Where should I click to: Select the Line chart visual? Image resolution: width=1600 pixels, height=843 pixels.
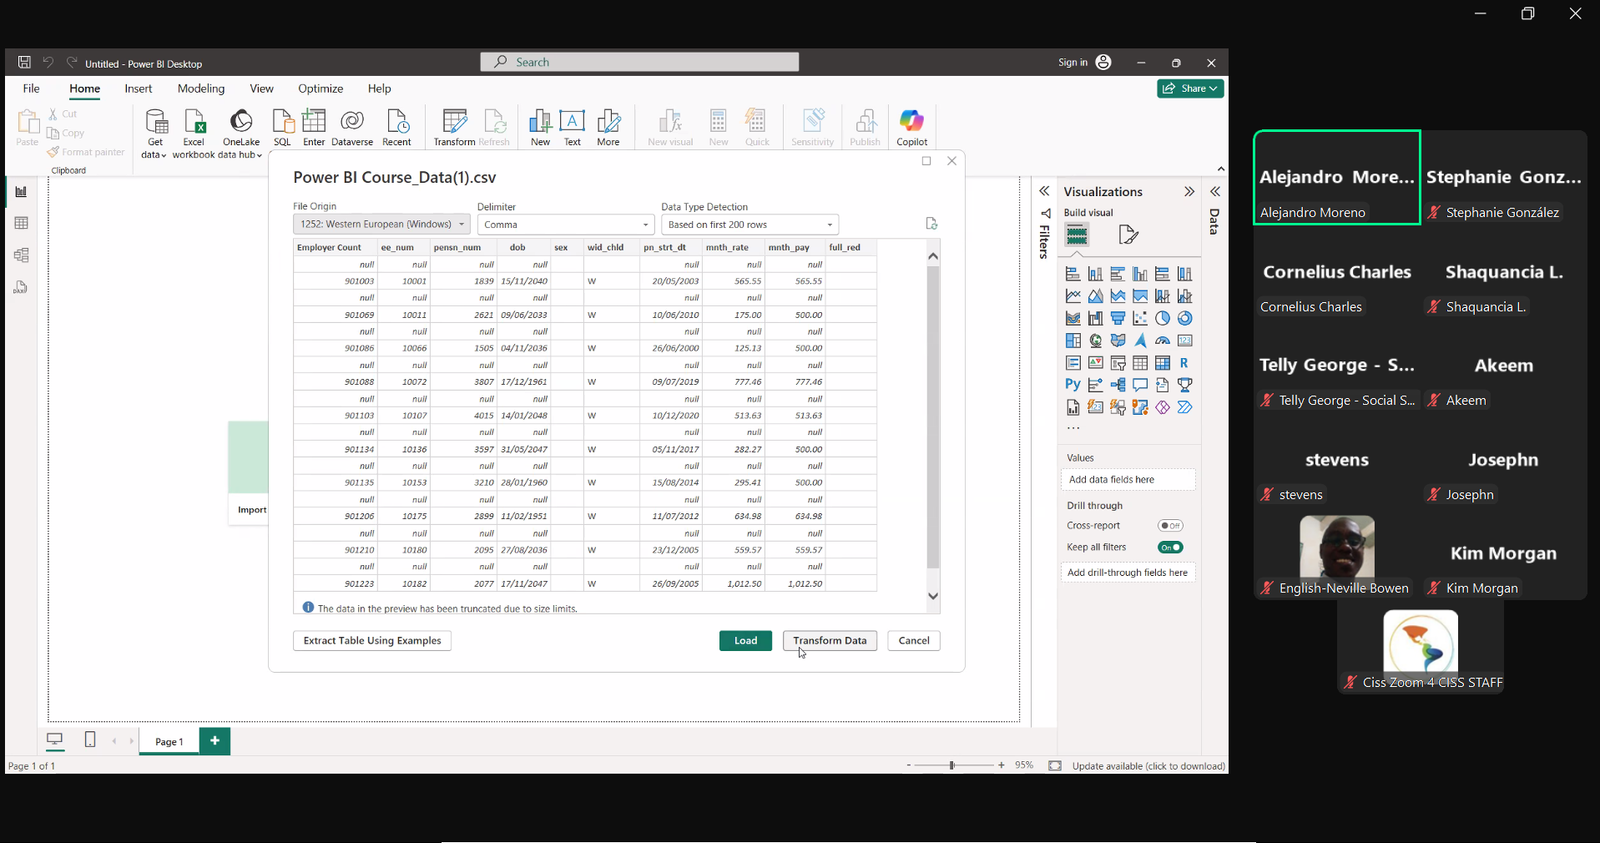click(x=1073, y=296)
